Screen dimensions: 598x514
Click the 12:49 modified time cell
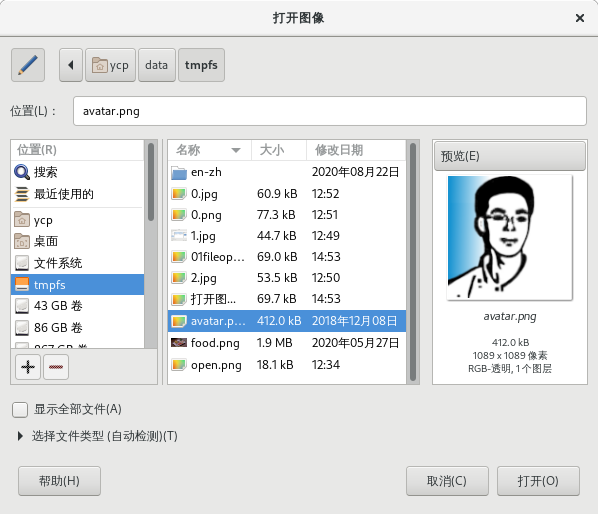(326, 236)
